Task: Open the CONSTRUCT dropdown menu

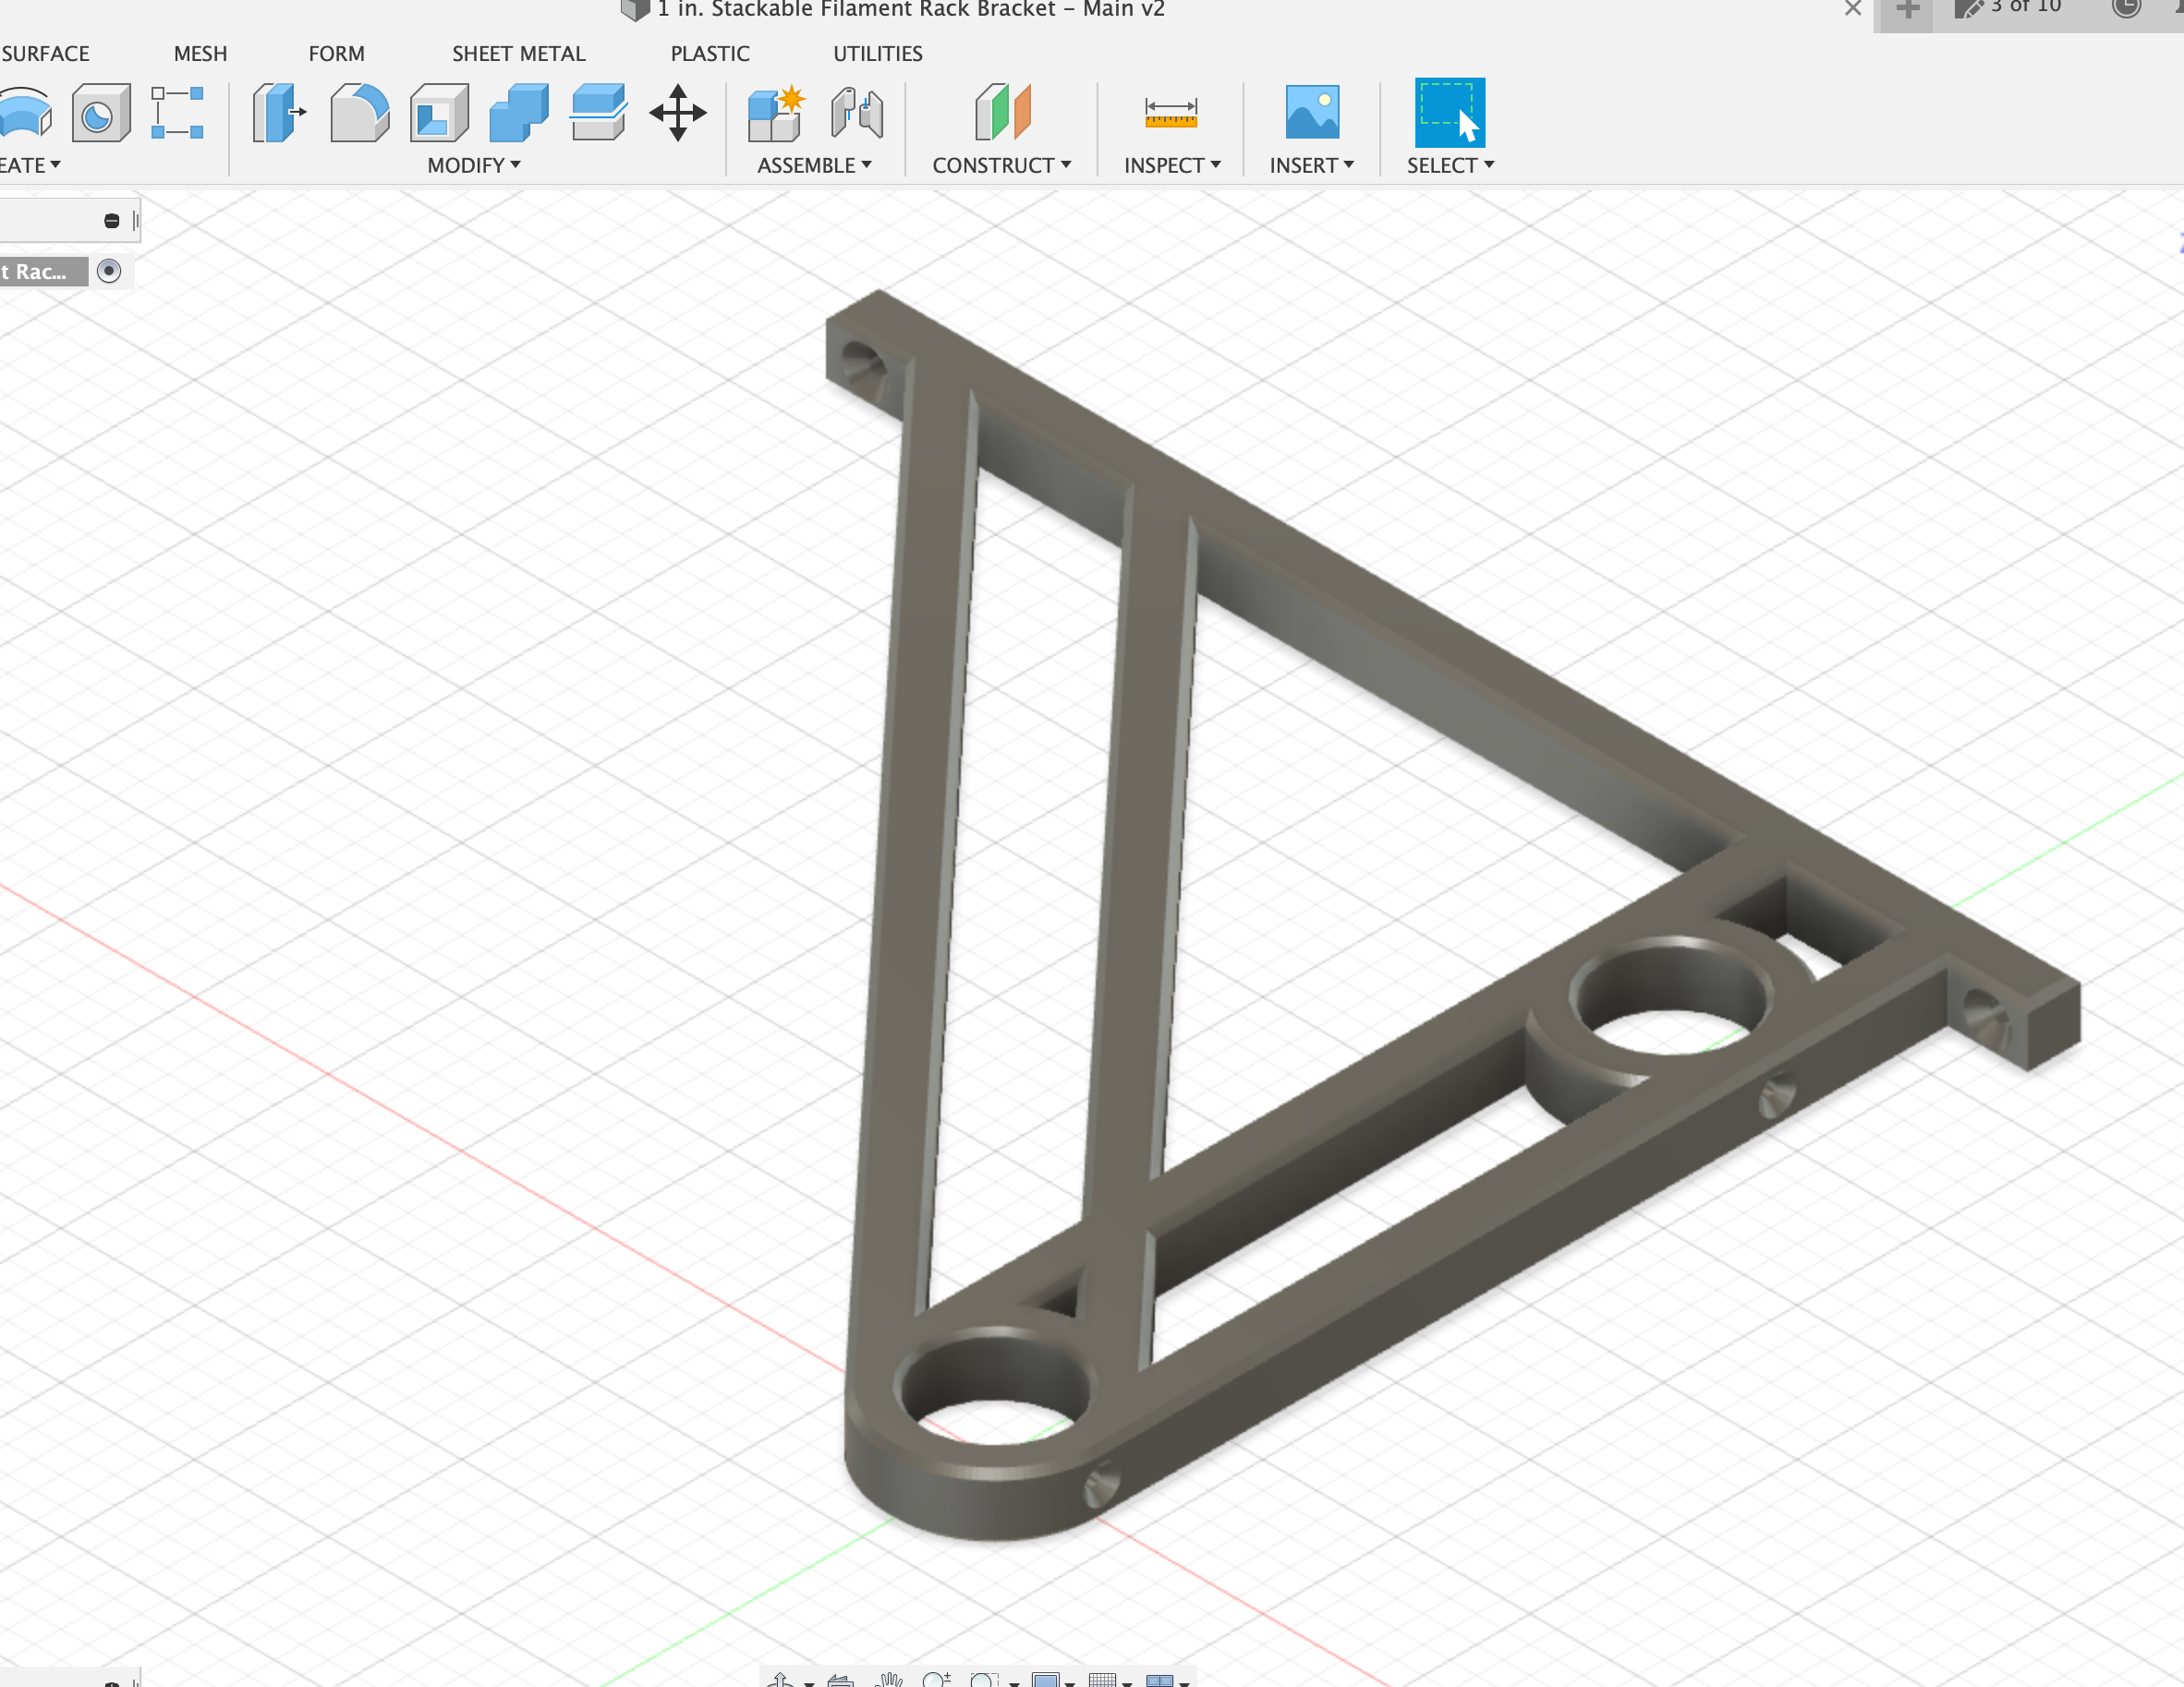Action: 1002,165
